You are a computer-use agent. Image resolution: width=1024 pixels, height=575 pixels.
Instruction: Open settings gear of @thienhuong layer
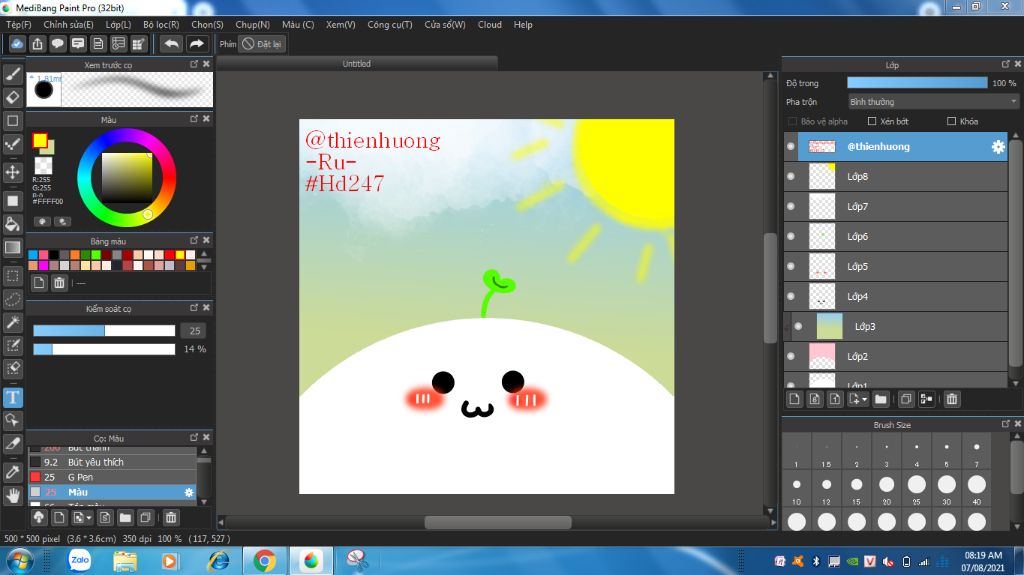[x=998, y=147]
